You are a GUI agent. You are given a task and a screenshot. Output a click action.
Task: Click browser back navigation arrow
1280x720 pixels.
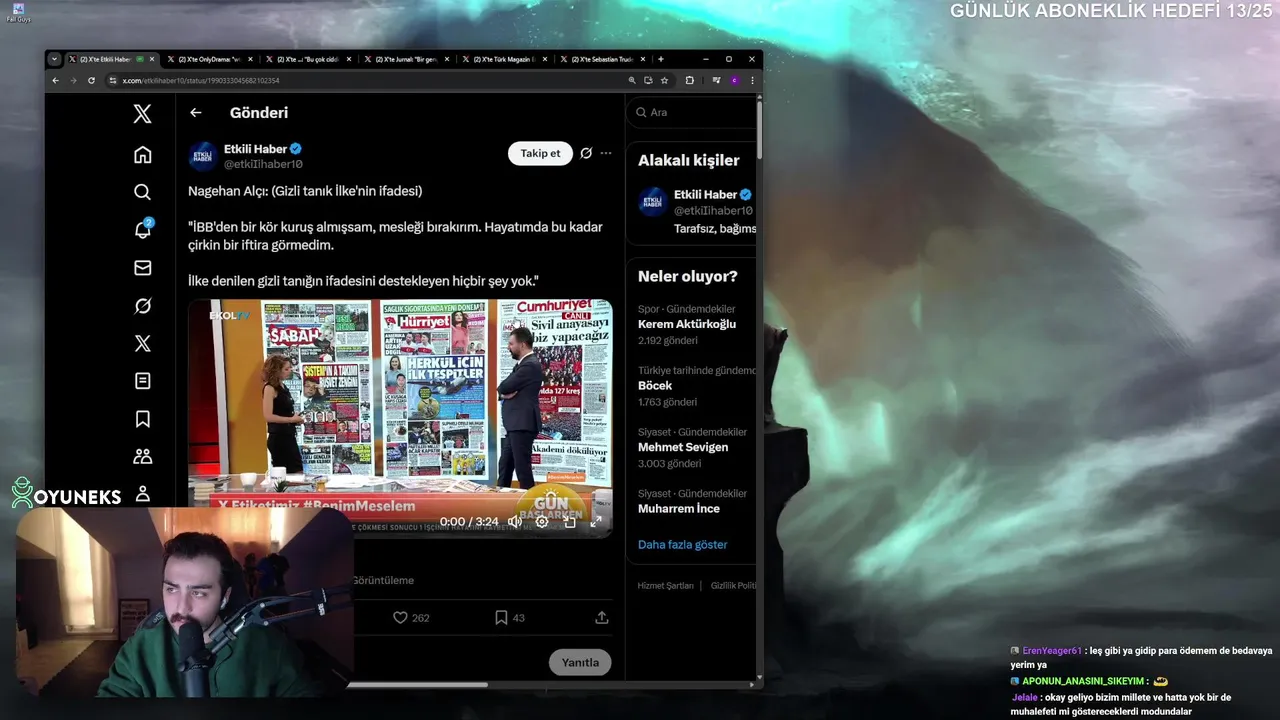click(55, 80)
